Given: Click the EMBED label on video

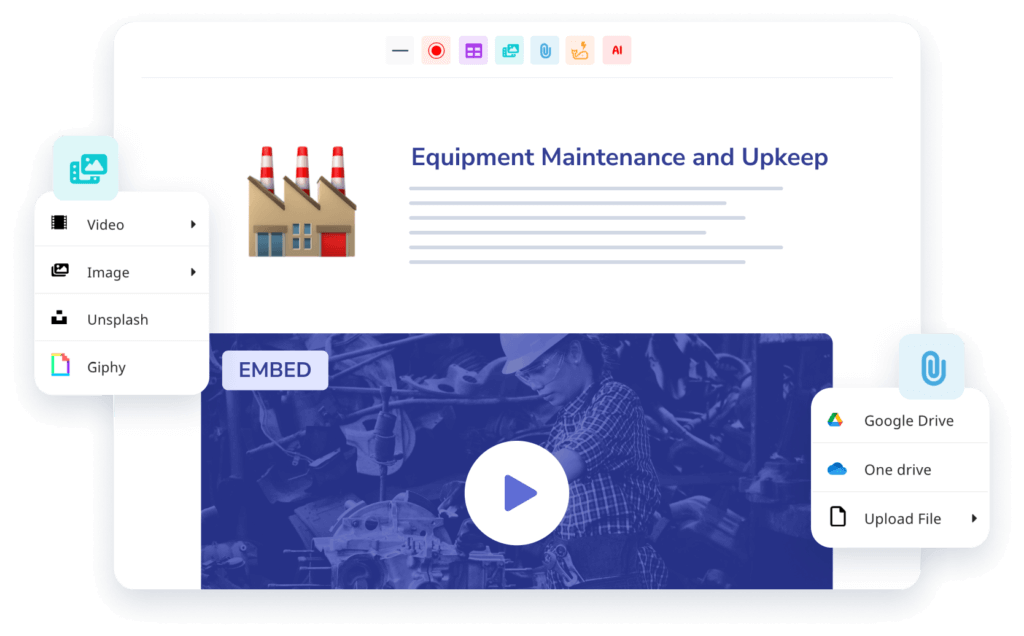Looking at the screenshot, I should (x=275, y=370).
